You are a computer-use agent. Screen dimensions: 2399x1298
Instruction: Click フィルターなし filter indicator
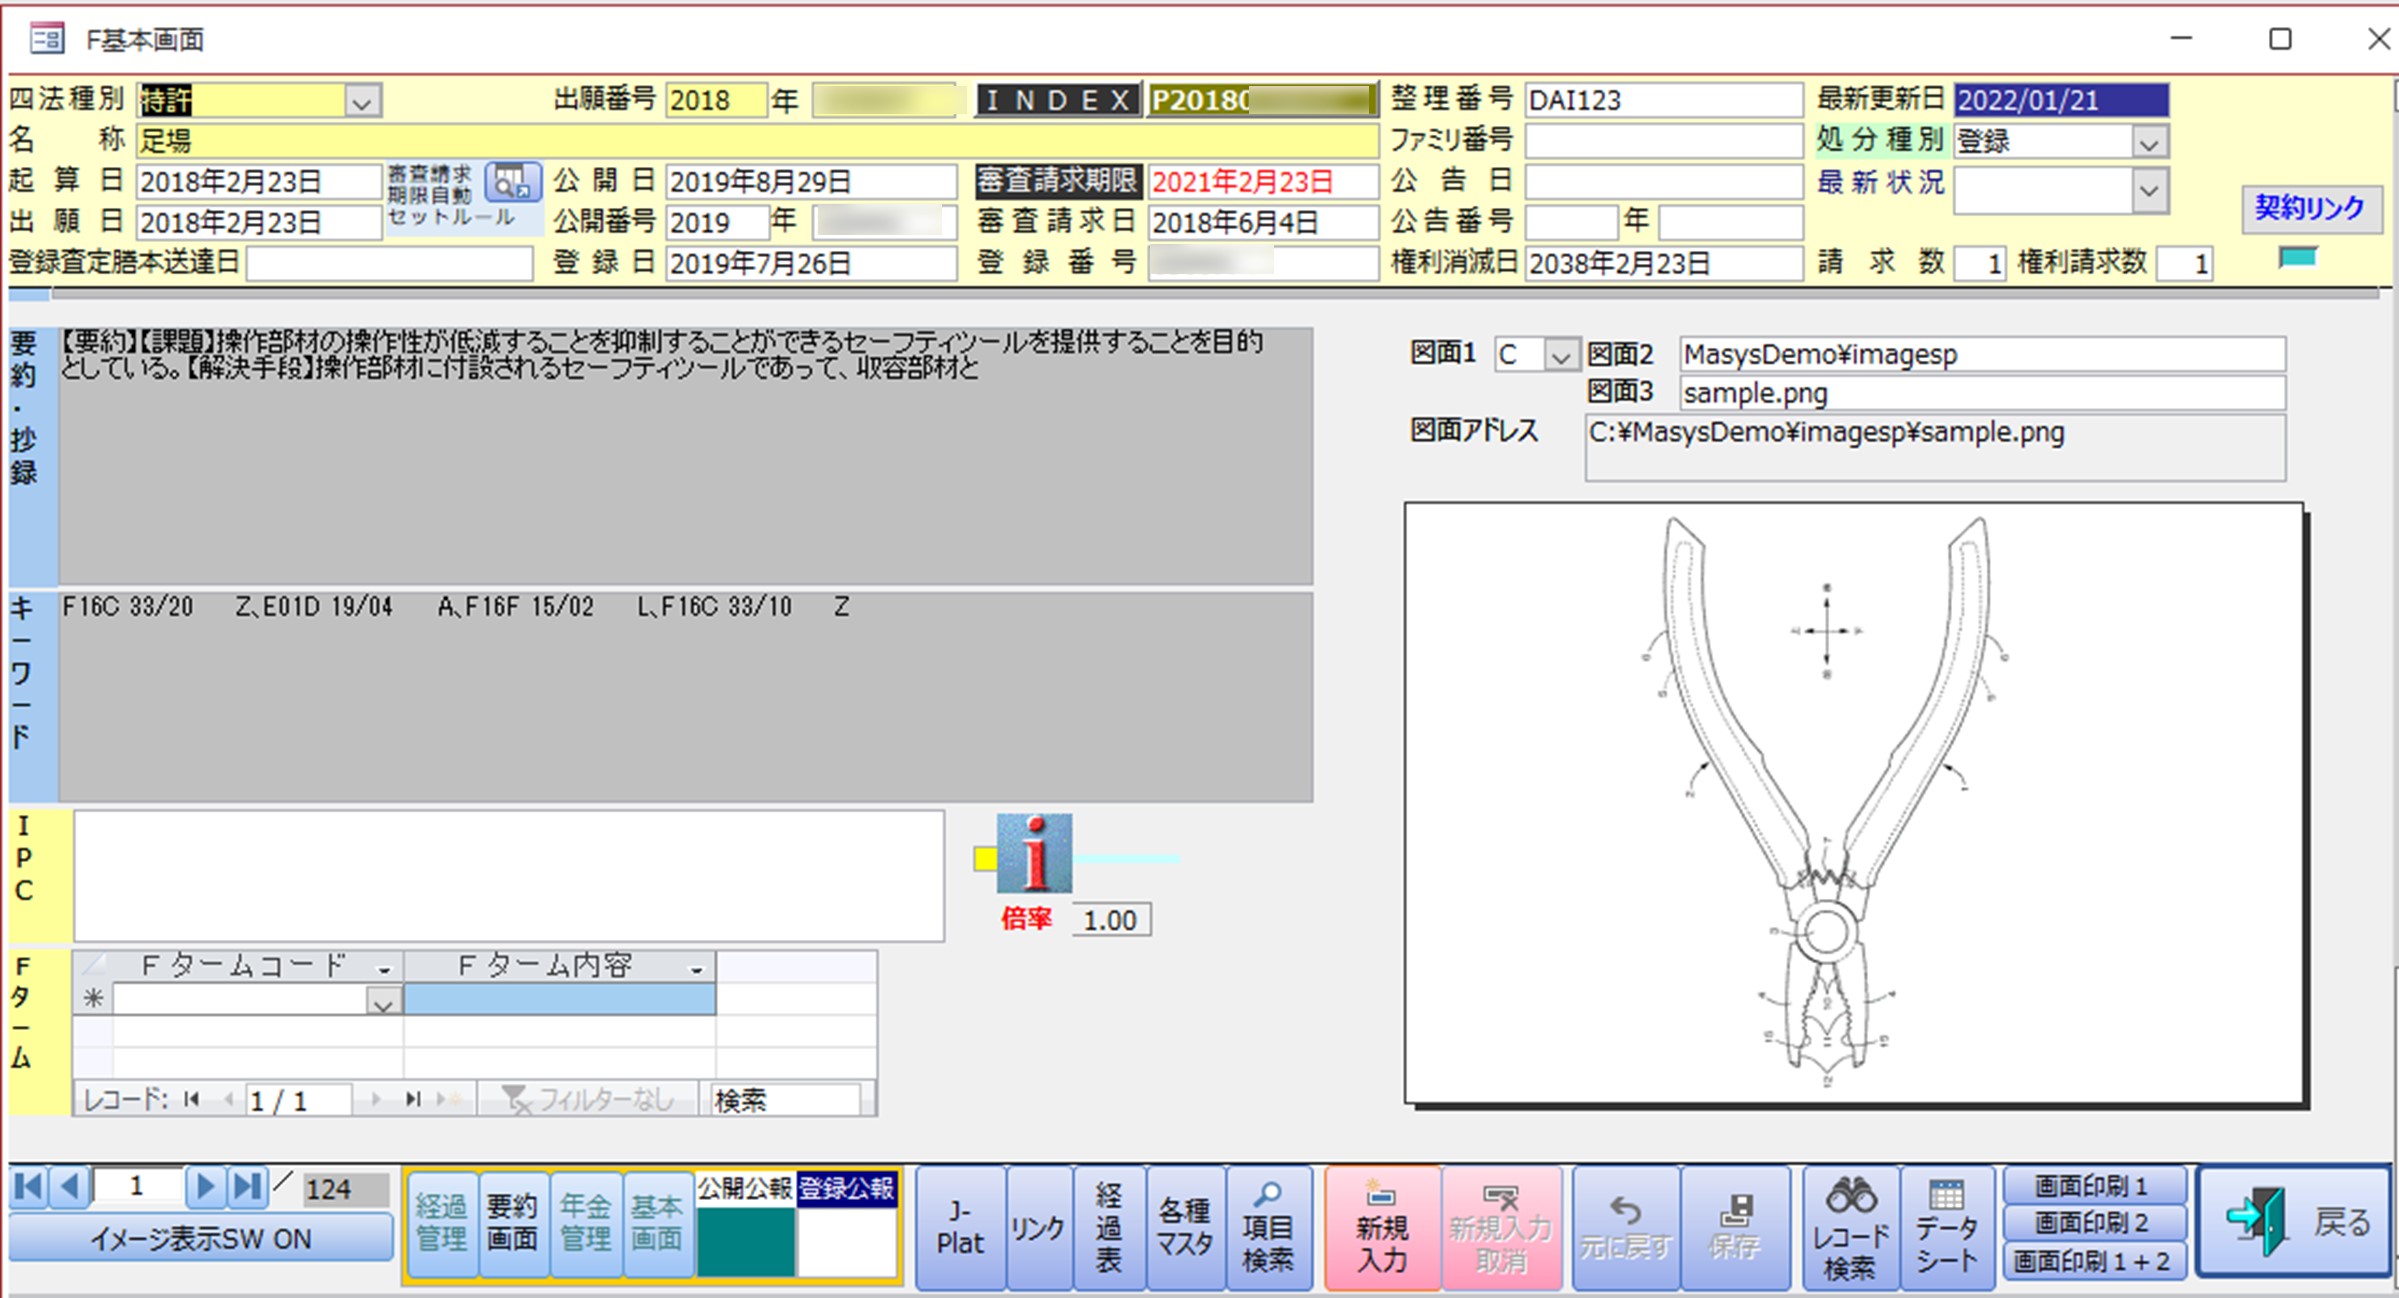pos(588,1099)
